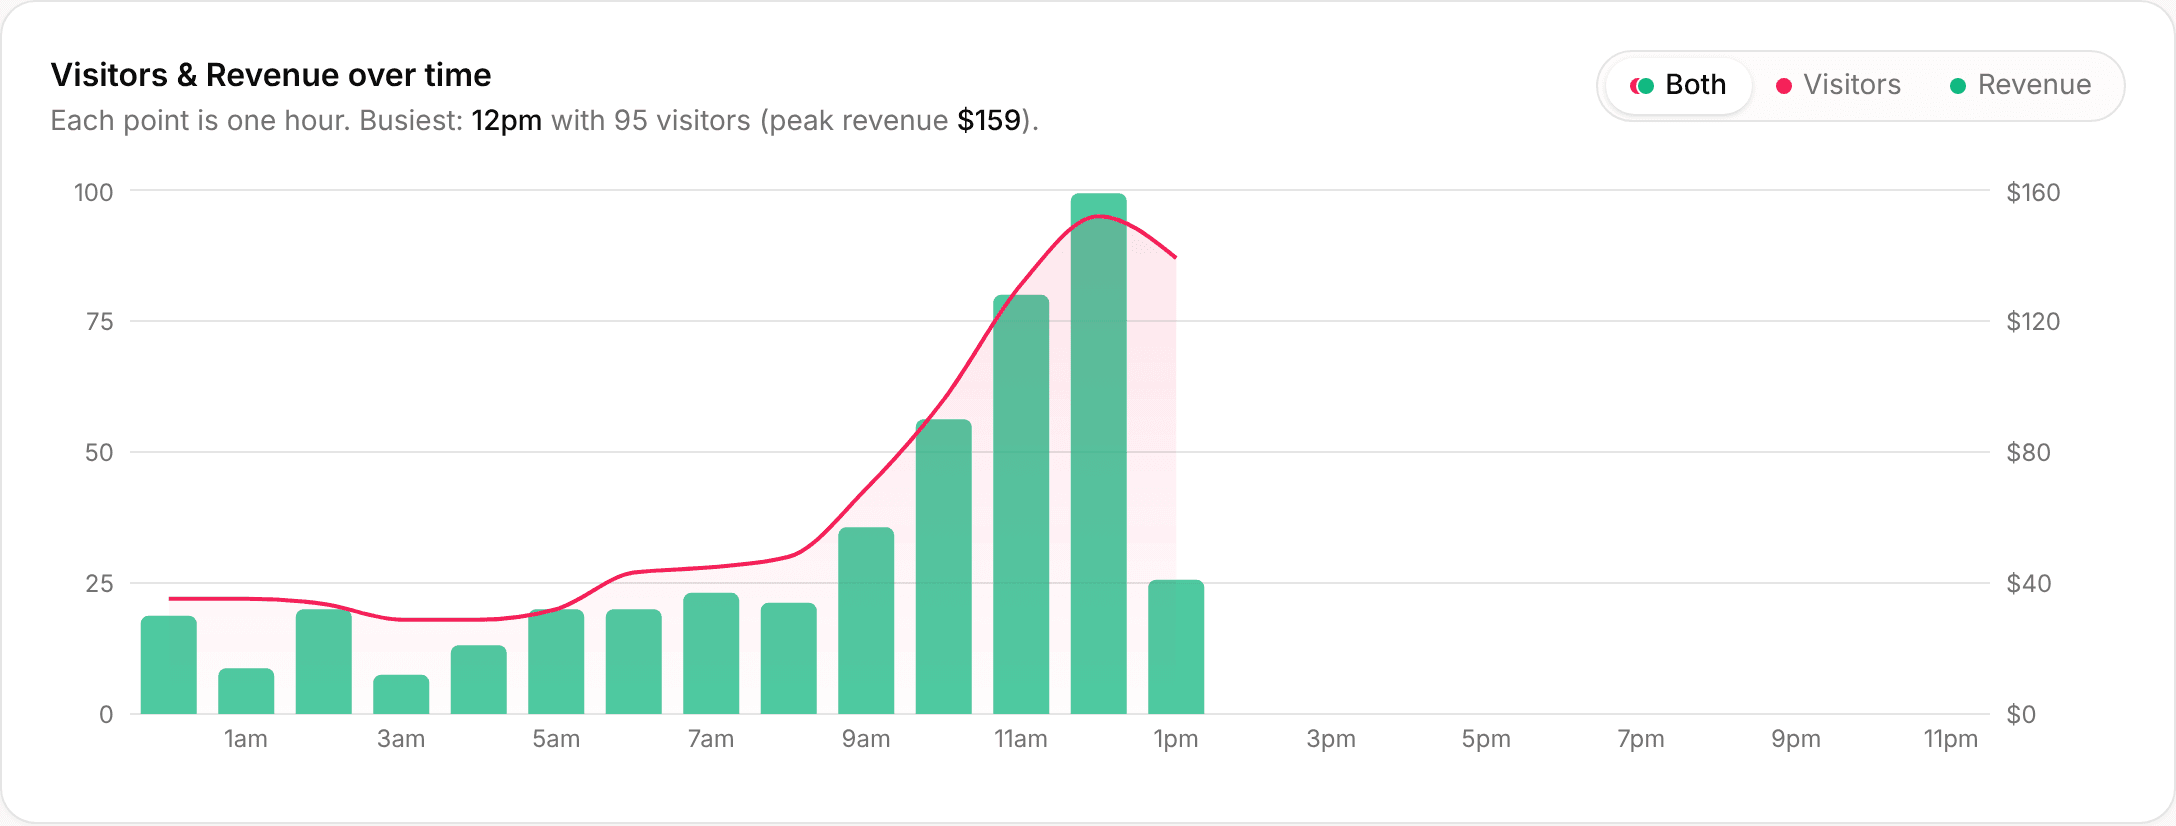This screenshot has height=826, width=2176.
Task: Click the '75' visitors axis label
Action: (100, 321)
